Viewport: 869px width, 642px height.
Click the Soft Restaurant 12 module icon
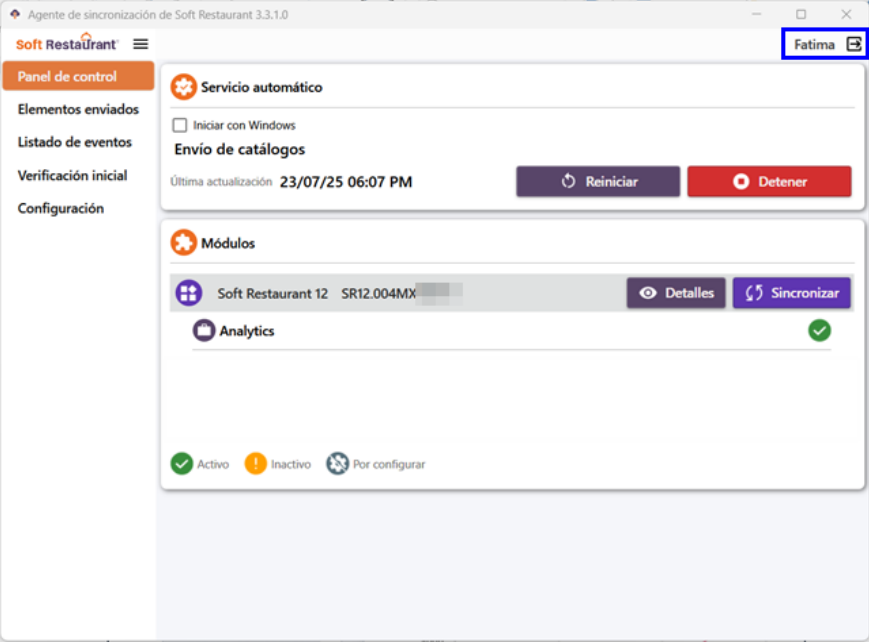(x=189, y=293)
